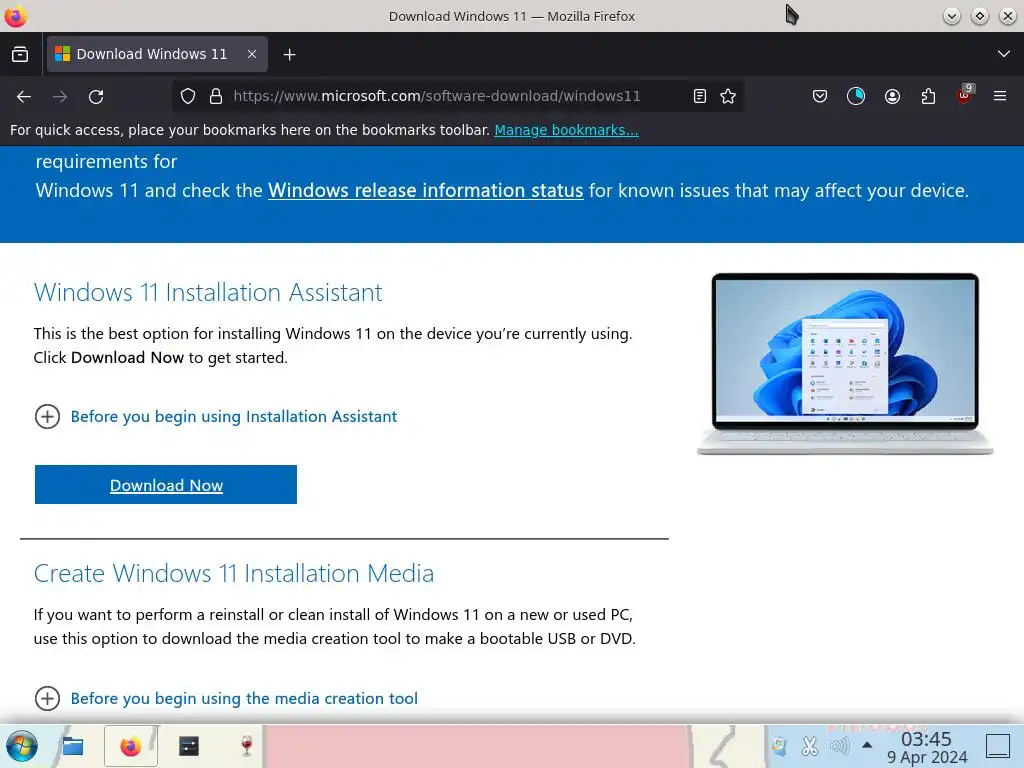
Task: Go back to the previous page
Action: click(x=24, y=97)
